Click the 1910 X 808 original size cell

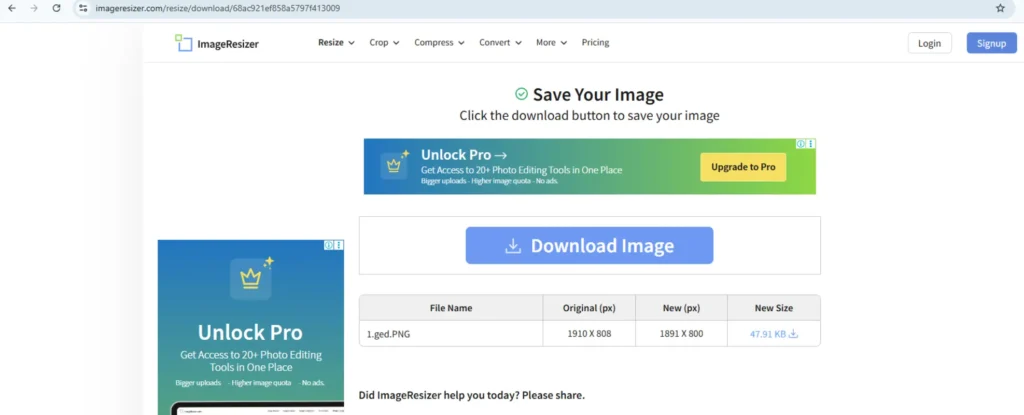pos(589,334)
